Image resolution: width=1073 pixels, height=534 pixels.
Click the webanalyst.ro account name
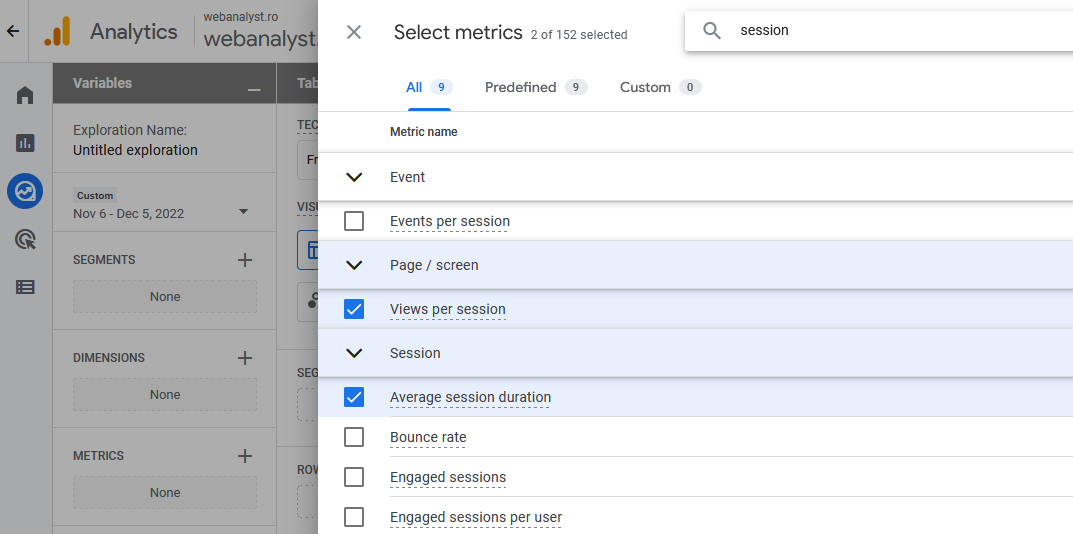click(240, 17)
